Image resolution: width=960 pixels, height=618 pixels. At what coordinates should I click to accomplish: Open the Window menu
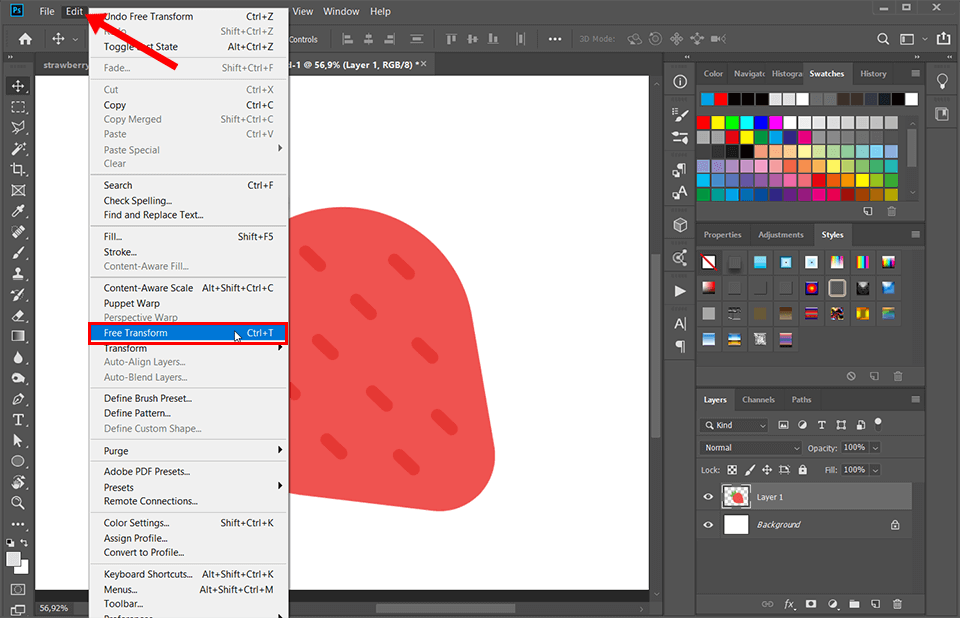(341, 11)
